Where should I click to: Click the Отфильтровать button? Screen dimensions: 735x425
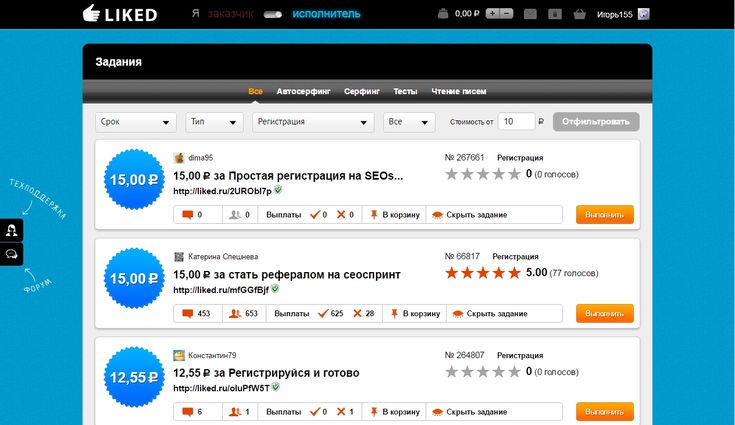pyautogui.click(x=596, y=122)
